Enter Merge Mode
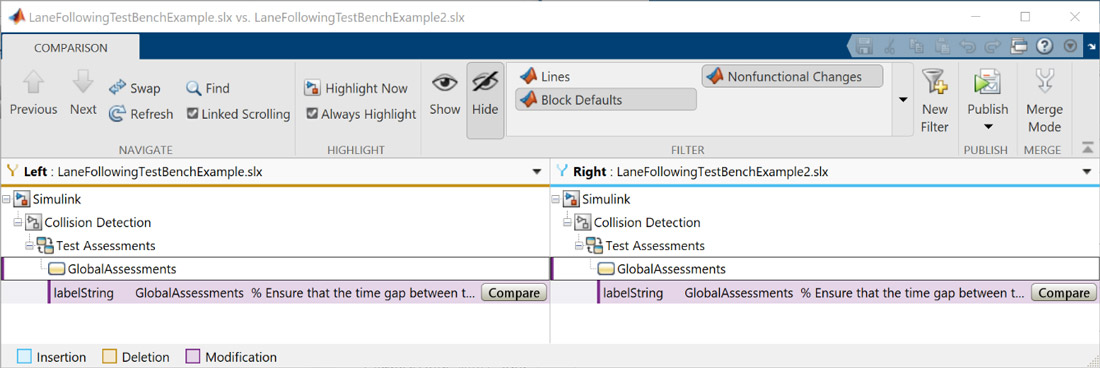The width and height of the screenshot is (1100, 368). coord(1044,101)
